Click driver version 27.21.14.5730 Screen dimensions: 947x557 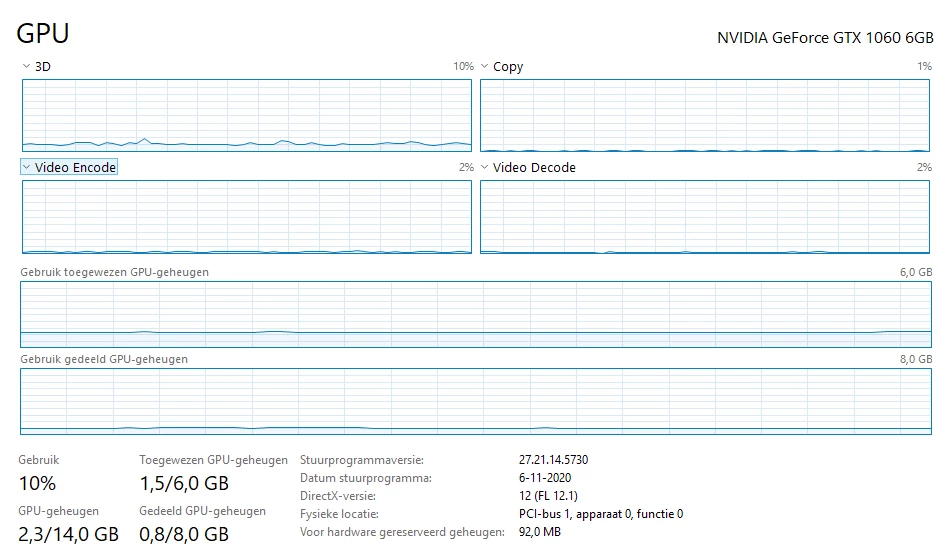[553, 460]
